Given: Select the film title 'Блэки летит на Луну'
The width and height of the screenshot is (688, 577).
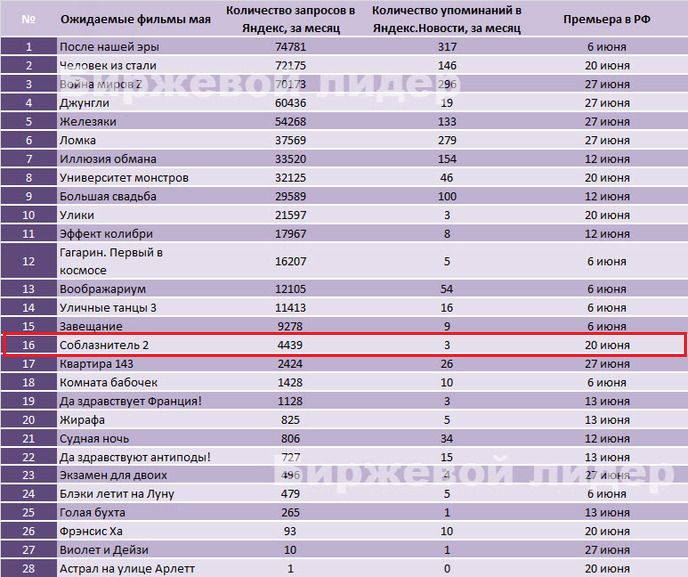Looking at the screenshot, I should tap(117, 494).
